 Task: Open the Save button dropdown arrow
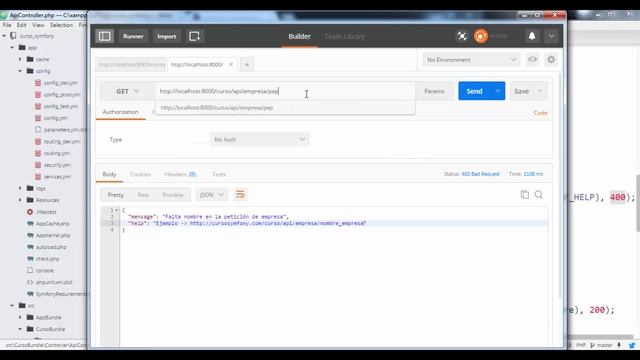(540, 91)
